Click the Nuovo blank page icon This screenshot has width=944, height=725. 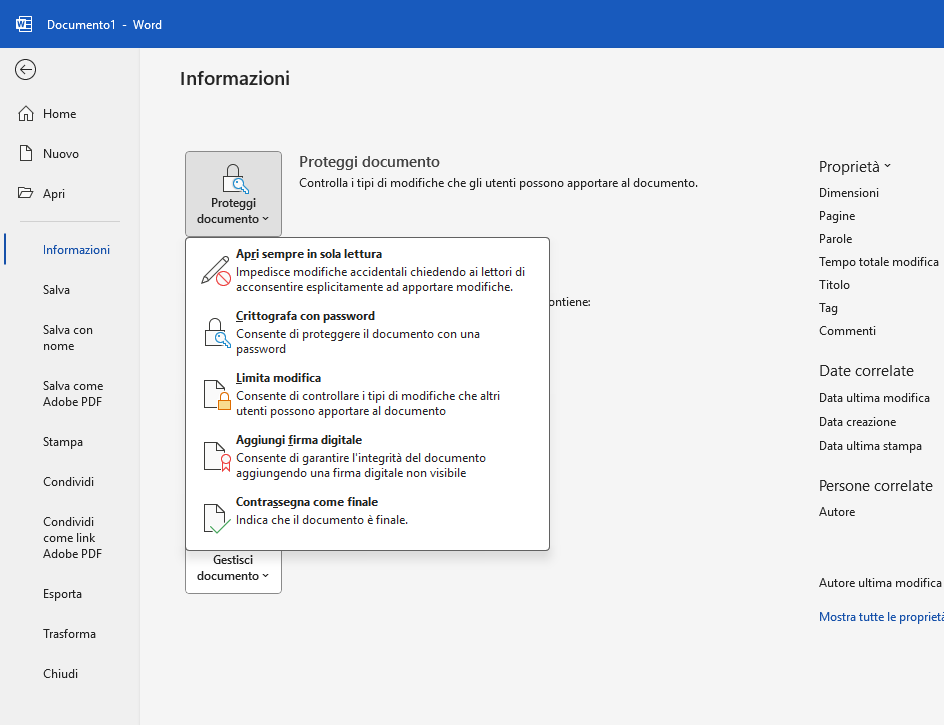click(x=27, y=154)
